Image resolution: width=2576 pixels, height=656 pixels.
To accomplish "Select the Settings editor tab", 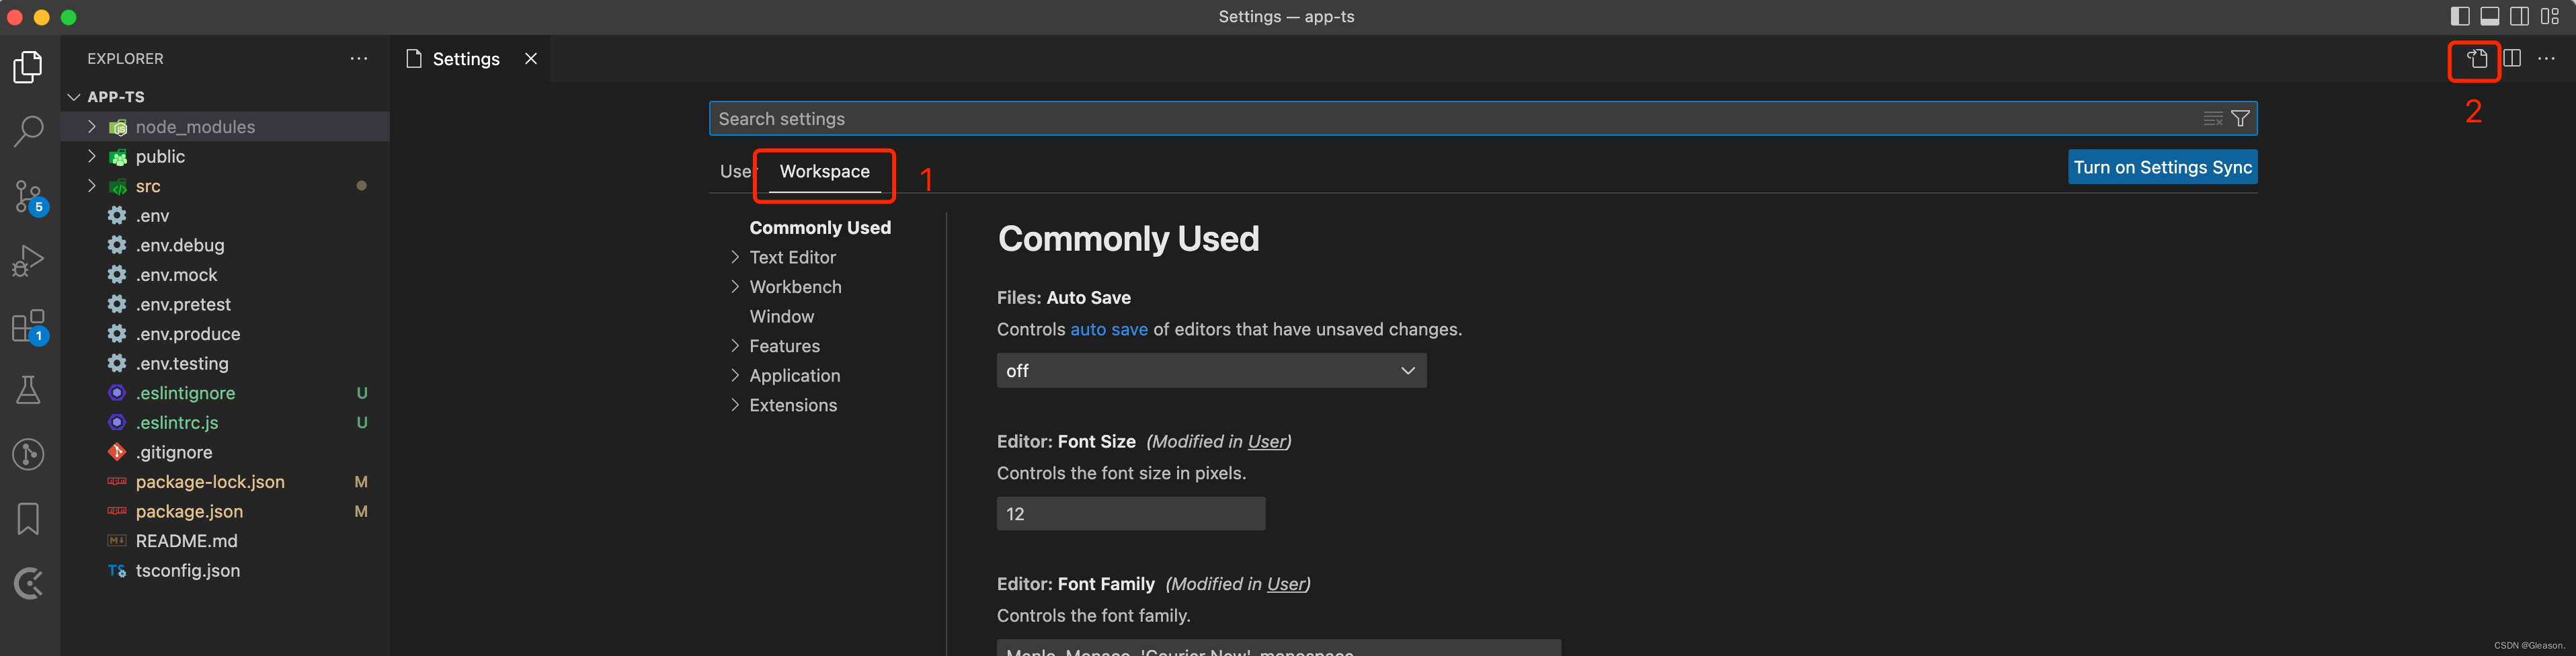I will (x=467, y=59).
